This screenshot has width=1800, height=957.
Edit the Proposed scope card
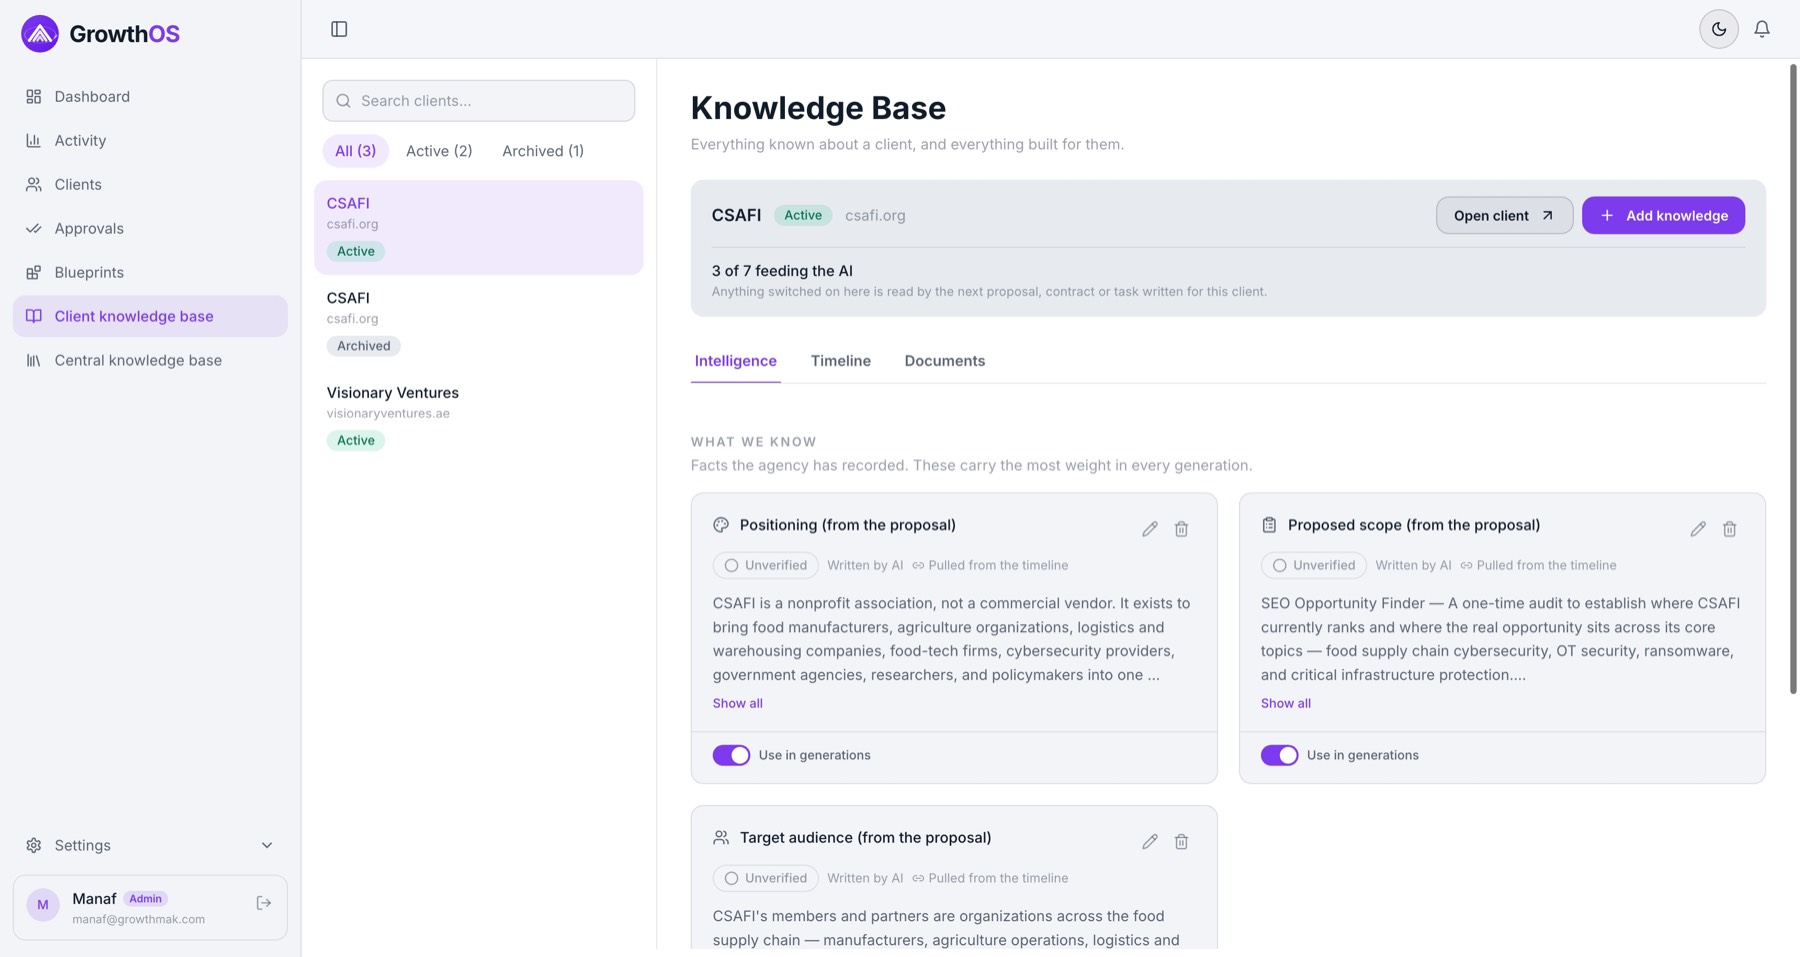1698,529
